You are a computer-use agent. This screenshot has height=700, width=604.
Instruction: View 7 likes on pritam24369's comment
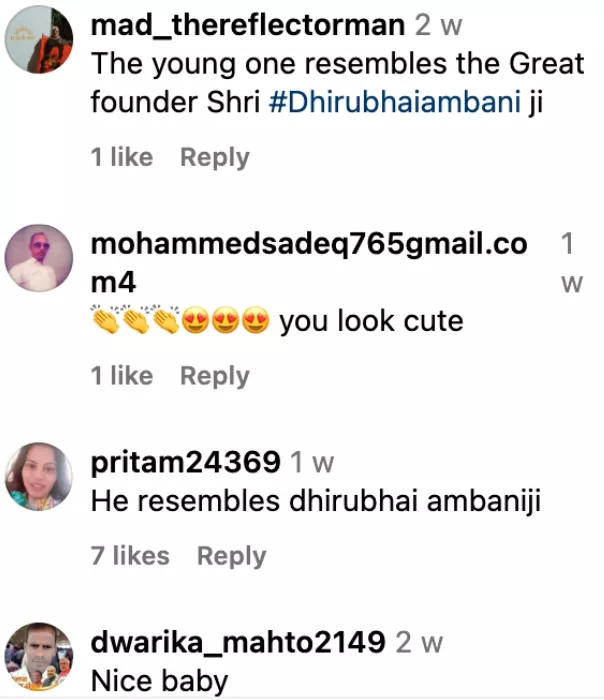130,556
